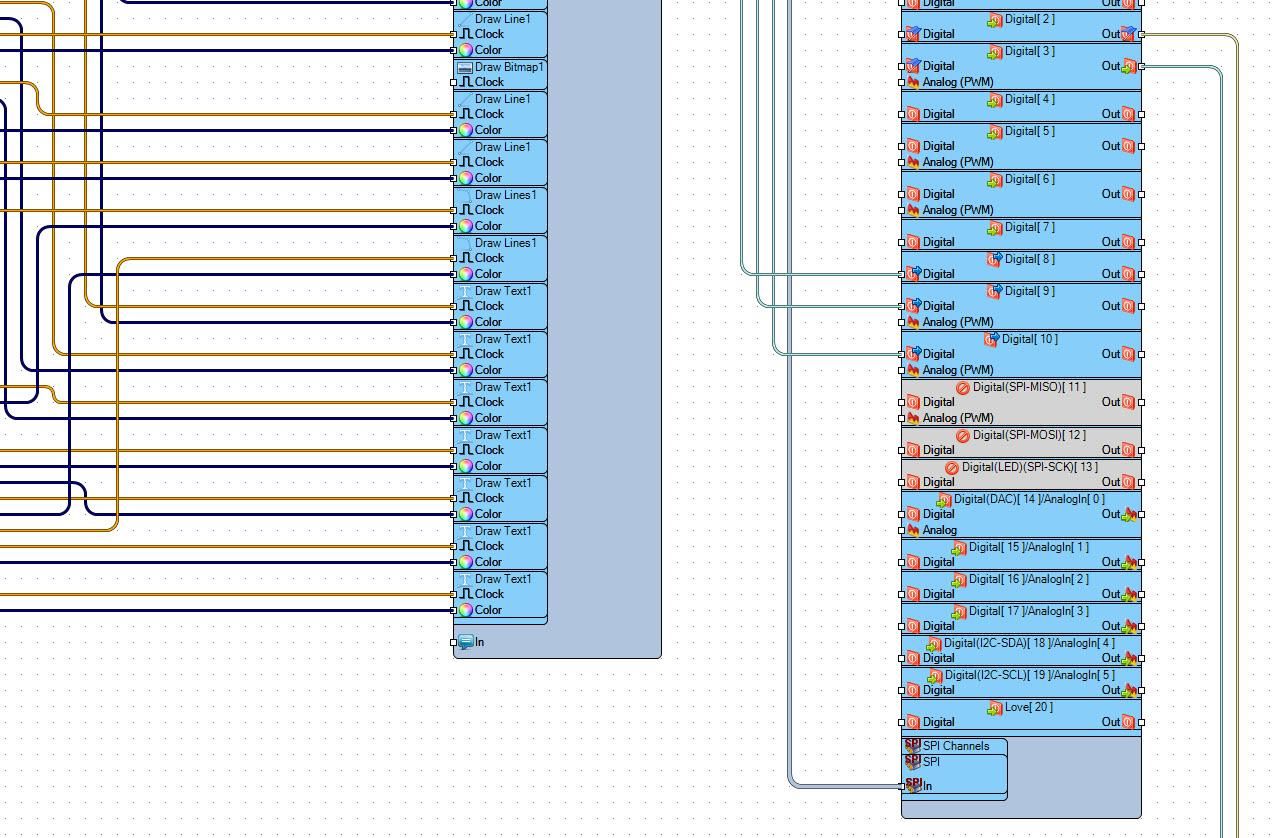Select the Digital[ 15 ]/AnalogIn[ 1 ] channel label

[x=1029, y=547]
